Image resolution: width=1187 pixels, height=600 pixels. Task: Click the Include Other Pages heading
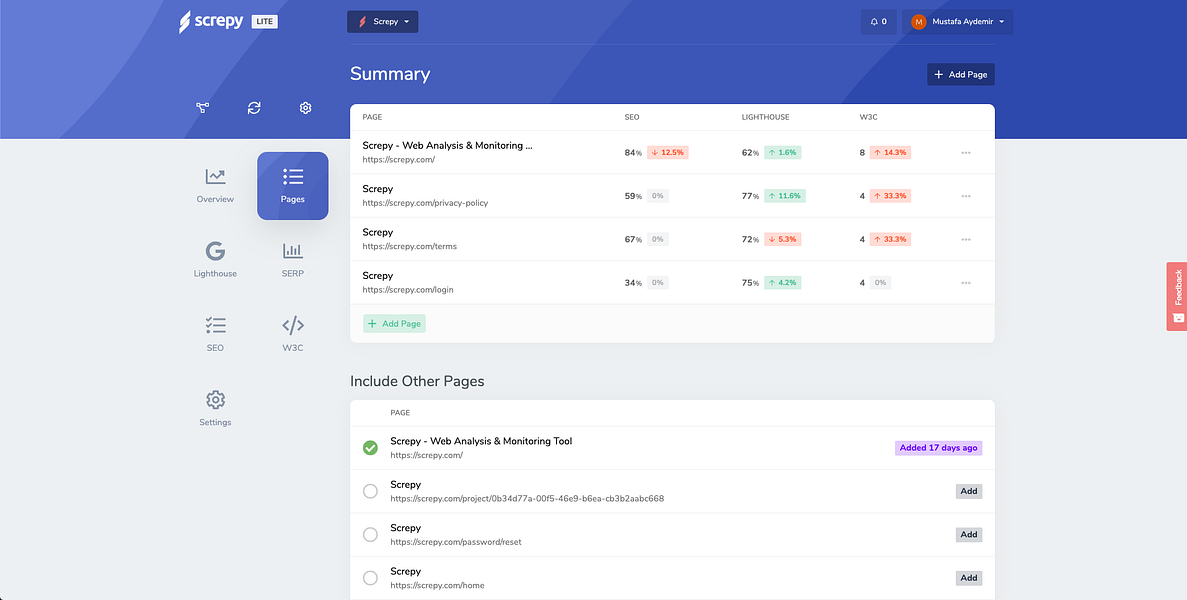(x=417, y=381)
